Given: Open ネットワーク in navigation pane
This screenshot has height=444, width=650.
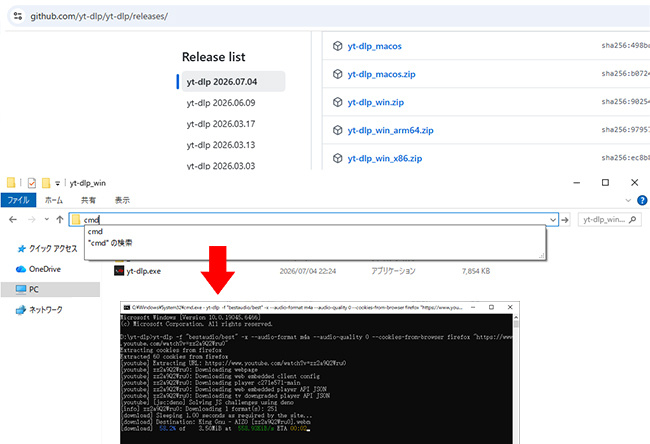Looking at the screenshot, I should [x=39, y=310].
